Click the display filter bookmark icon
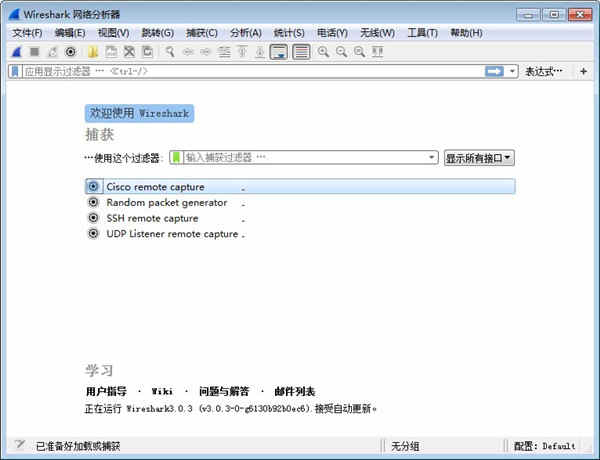 coord(15,71)
